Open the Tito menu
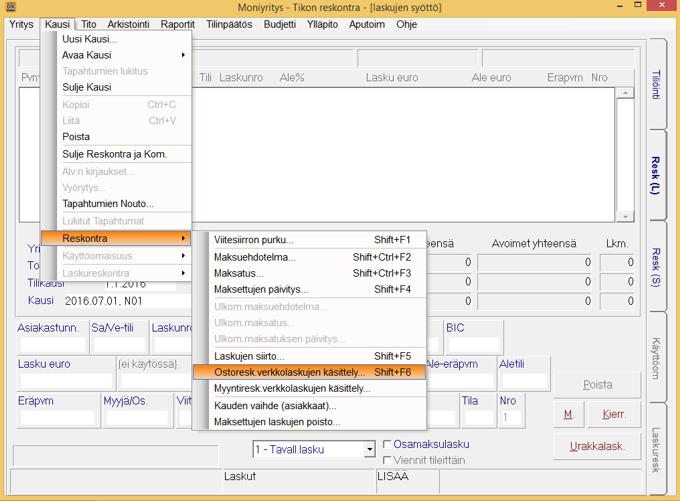Image resolution: width=680 pixels, height=501 pixels. pyautogui.click(x=89, y=24)
